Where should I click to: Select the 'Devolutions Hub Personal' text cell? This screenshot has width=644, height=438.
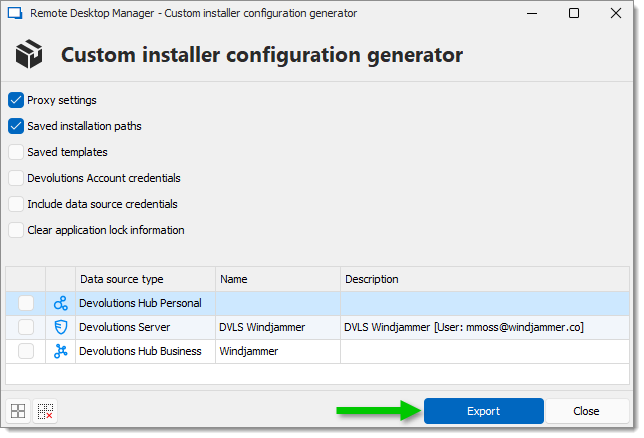(145, 303)
